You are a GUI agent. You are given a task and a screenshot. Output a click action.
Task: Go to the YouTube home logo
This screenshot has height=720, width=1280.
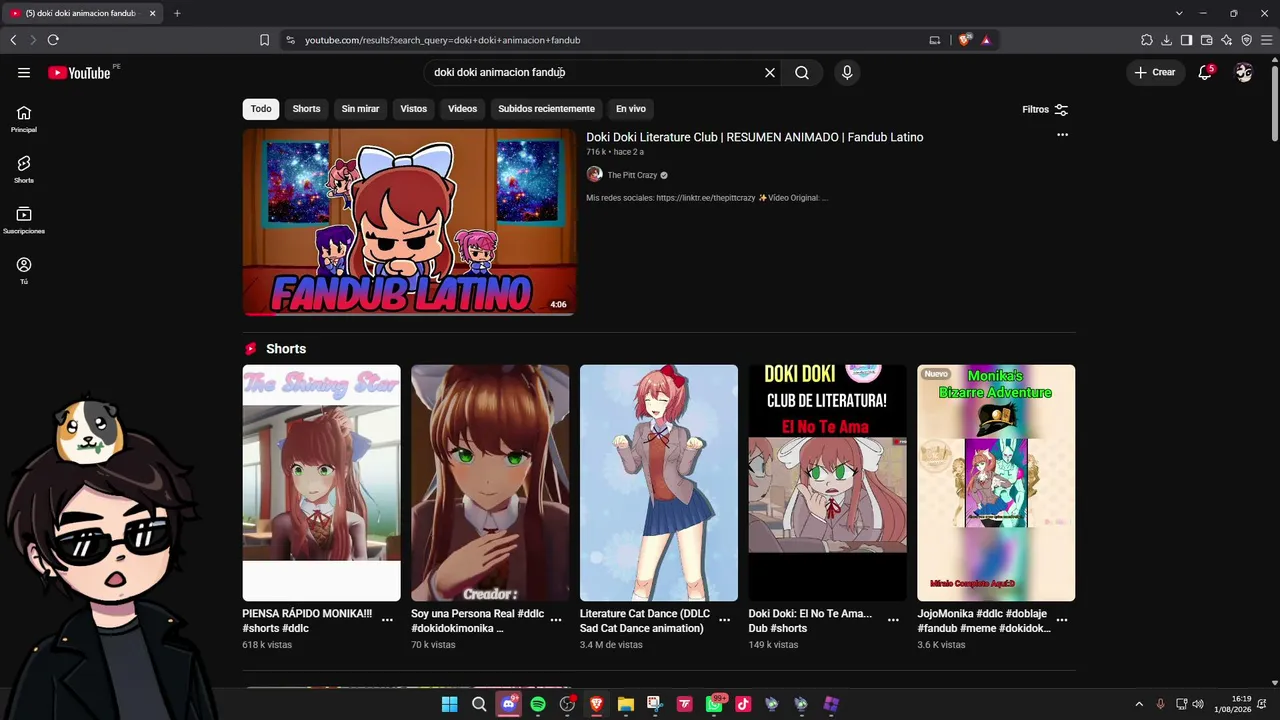point(79,72)
